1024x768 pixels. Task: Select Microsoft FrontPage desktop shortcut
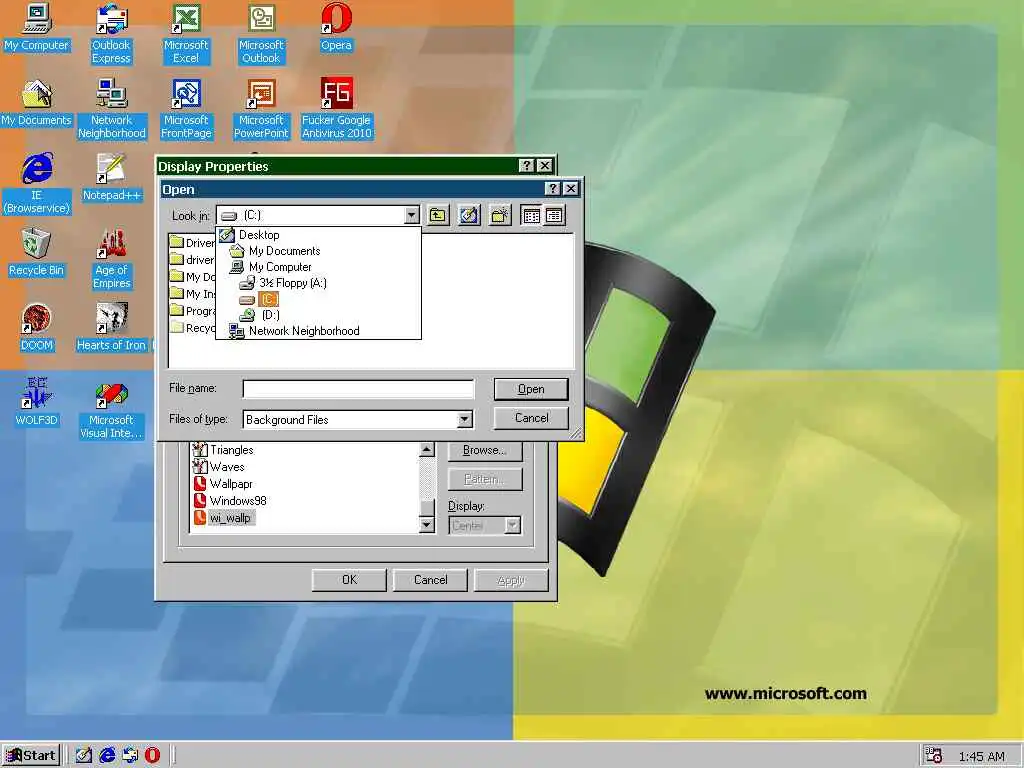(x=186, y=109)
